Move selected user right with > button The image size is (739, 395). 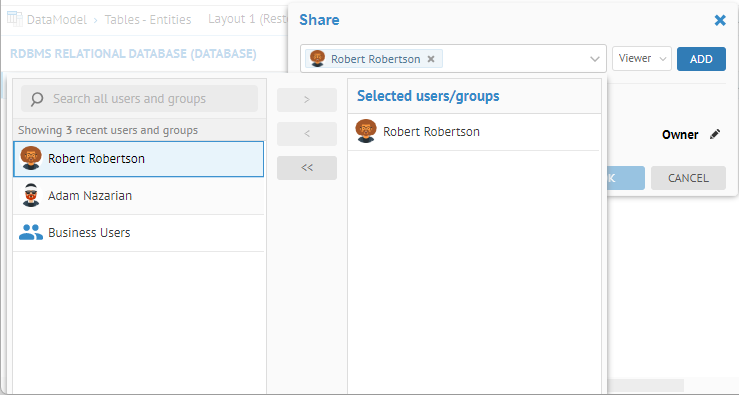coord(307,99)
